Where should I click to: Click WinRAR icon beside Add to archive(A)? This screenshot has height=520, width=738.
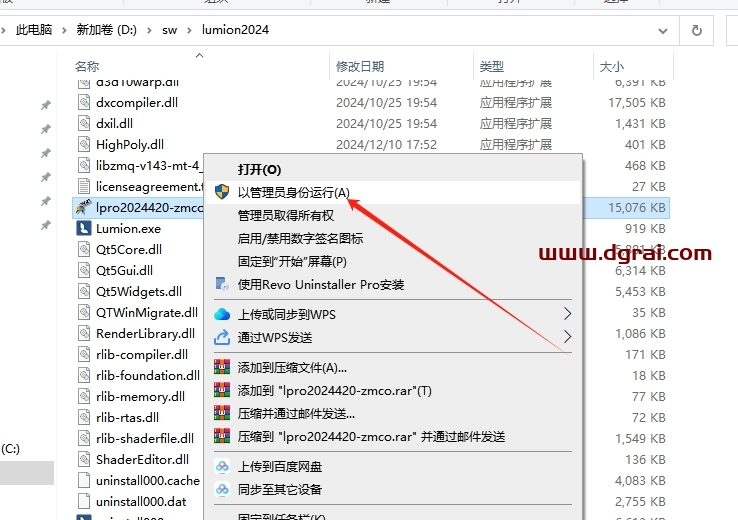(222, 367)
